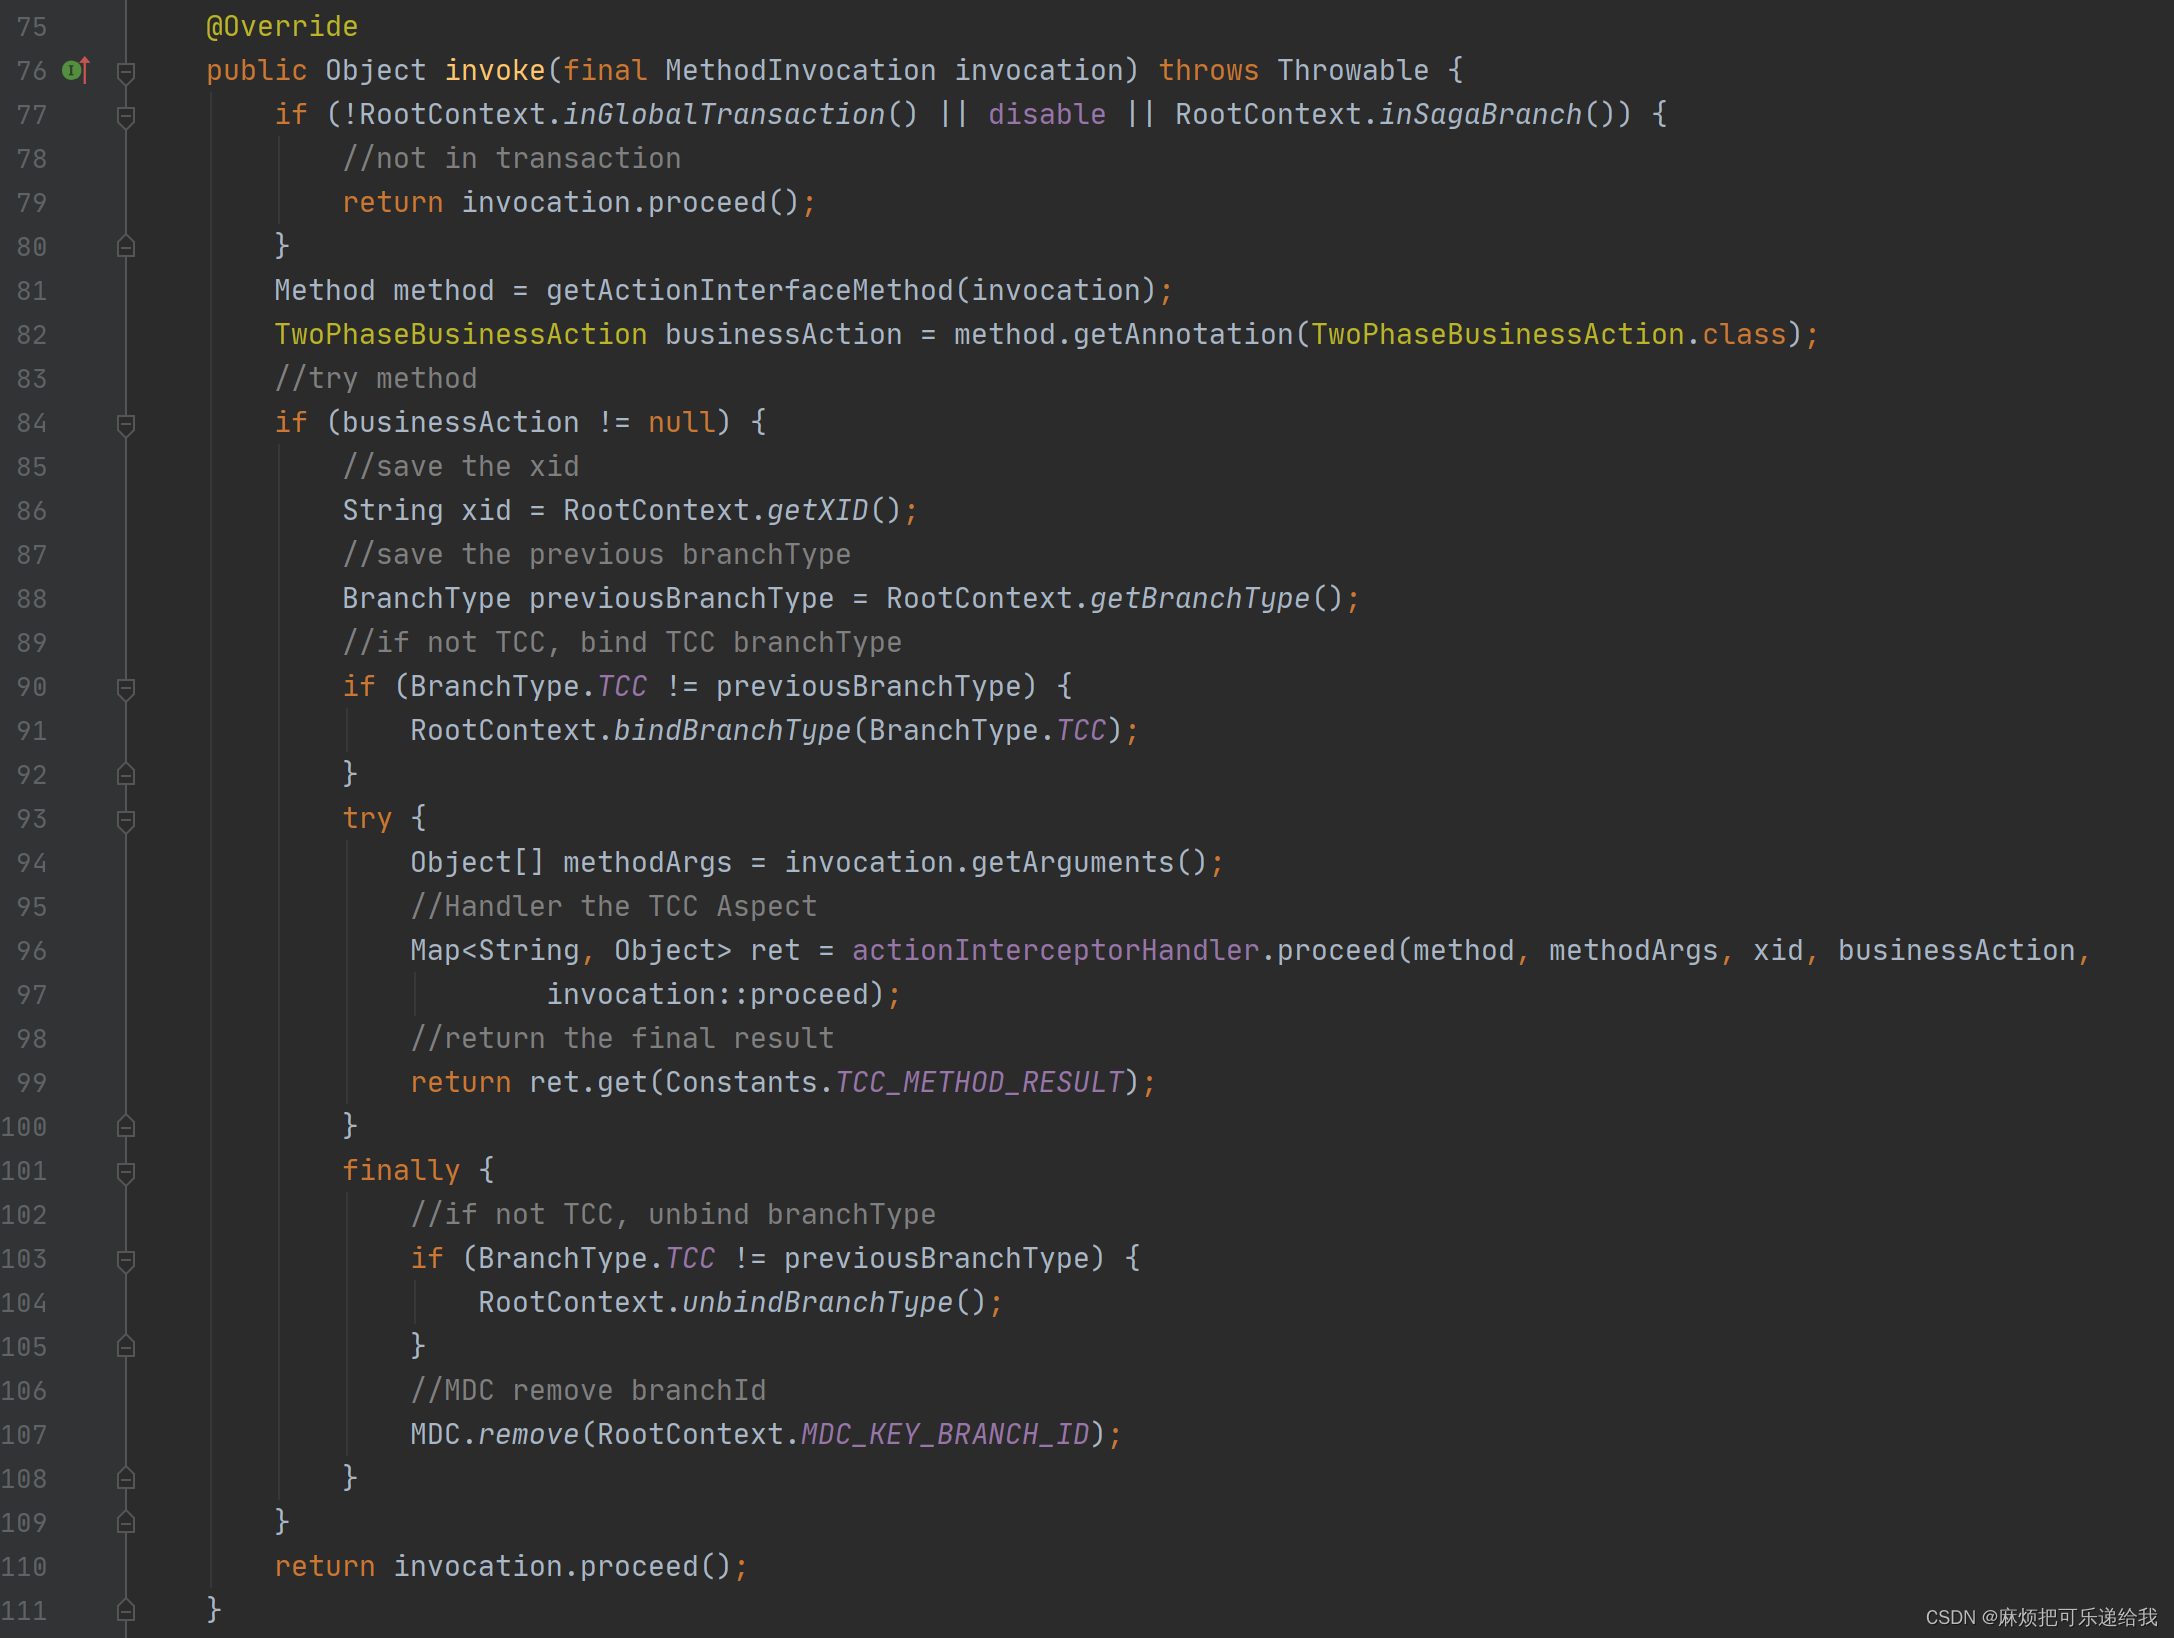Click the TCC_METHOD_RESULT constant
Viewport: 2174px width, 1638px height.
coord(979,1083)
